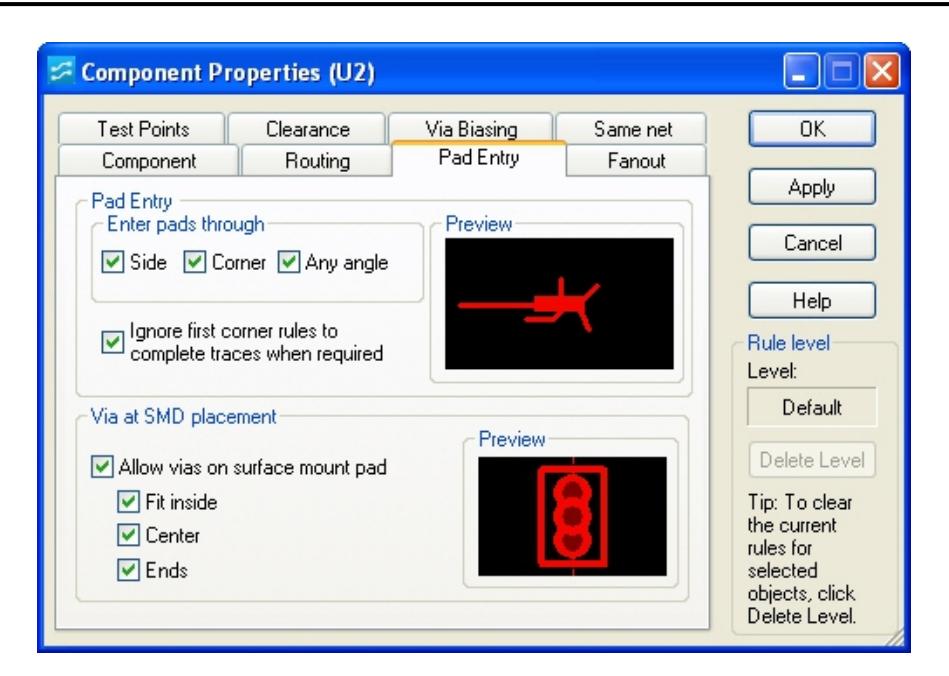Toggle the Corner checkbox

194,263
